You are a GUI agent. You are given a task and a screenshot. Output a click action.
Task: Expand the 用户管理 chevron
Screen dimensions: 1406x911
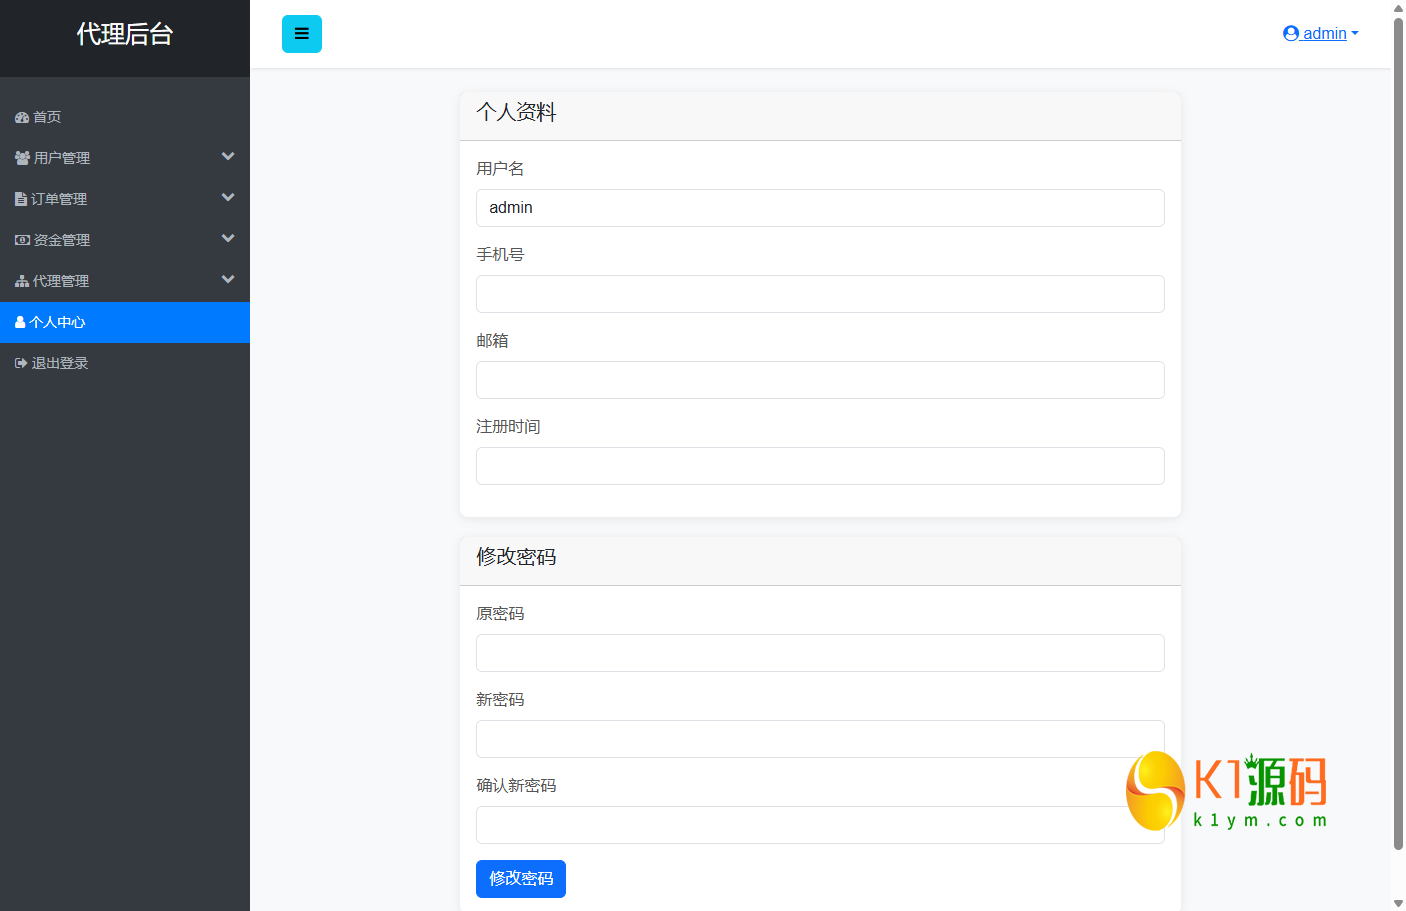point(228,157)
